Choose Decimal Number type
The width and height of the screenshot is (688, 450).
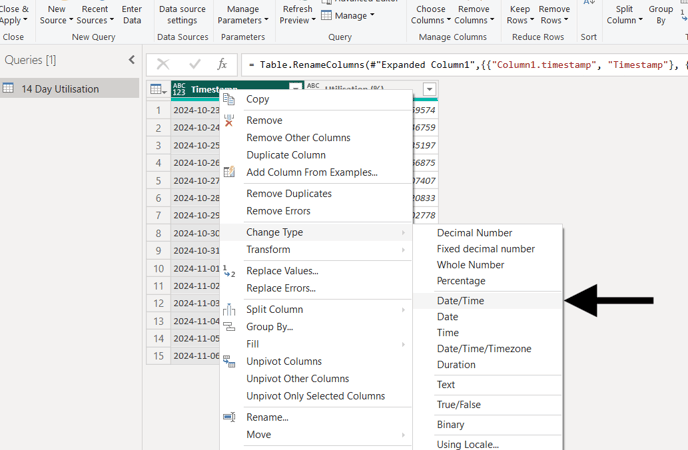pyautogui.click(x=487, y=233)
